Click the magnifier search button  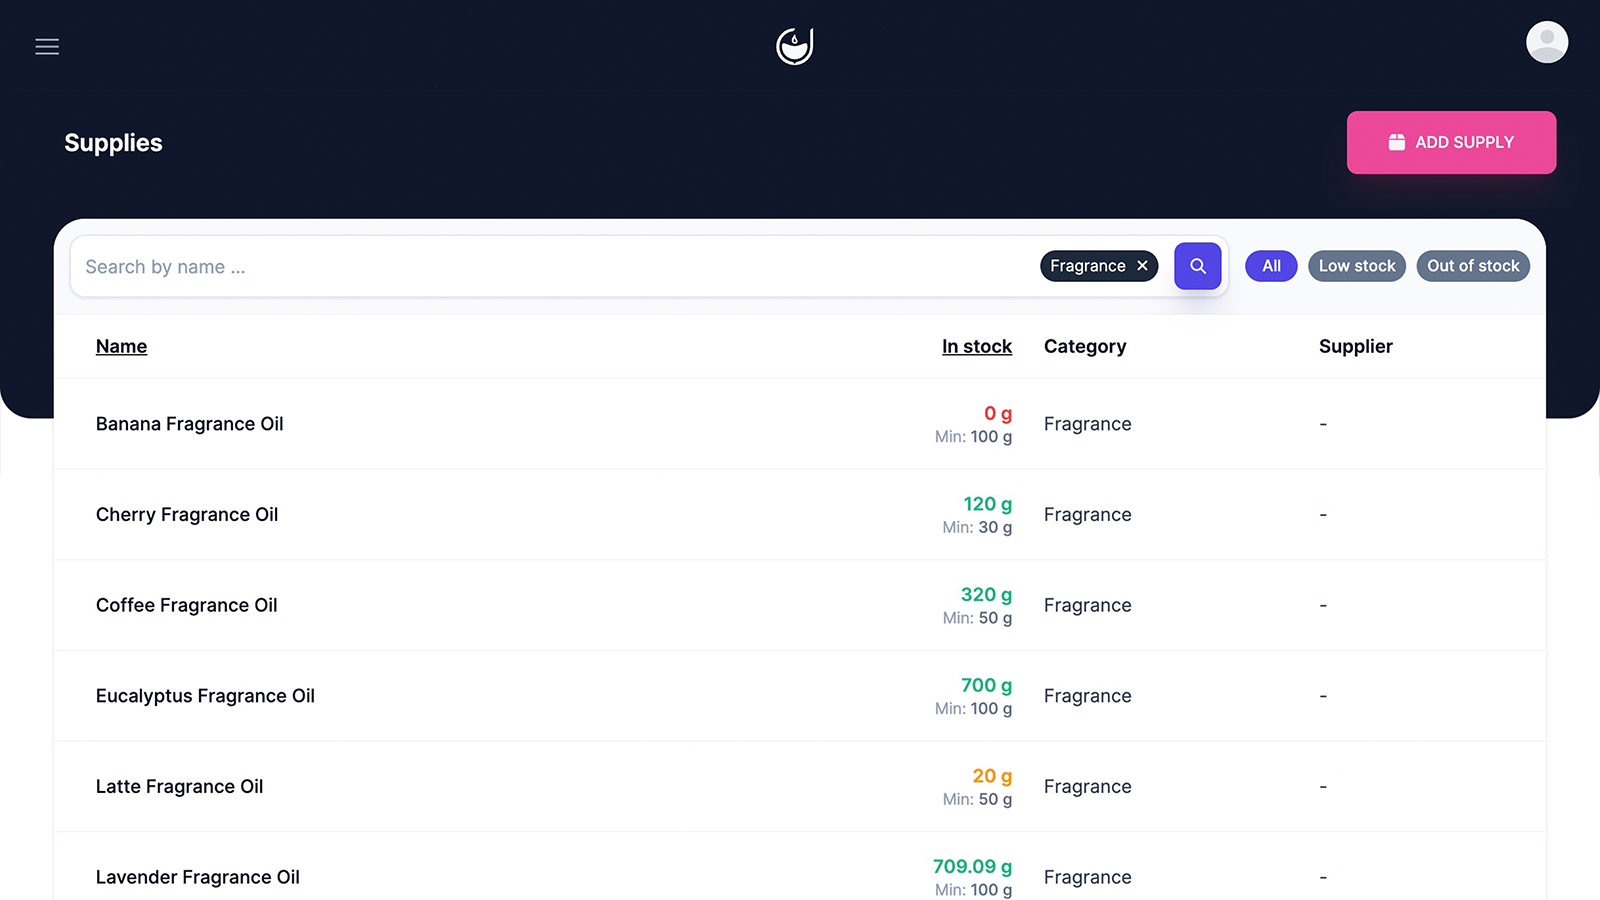point(1198,266)
